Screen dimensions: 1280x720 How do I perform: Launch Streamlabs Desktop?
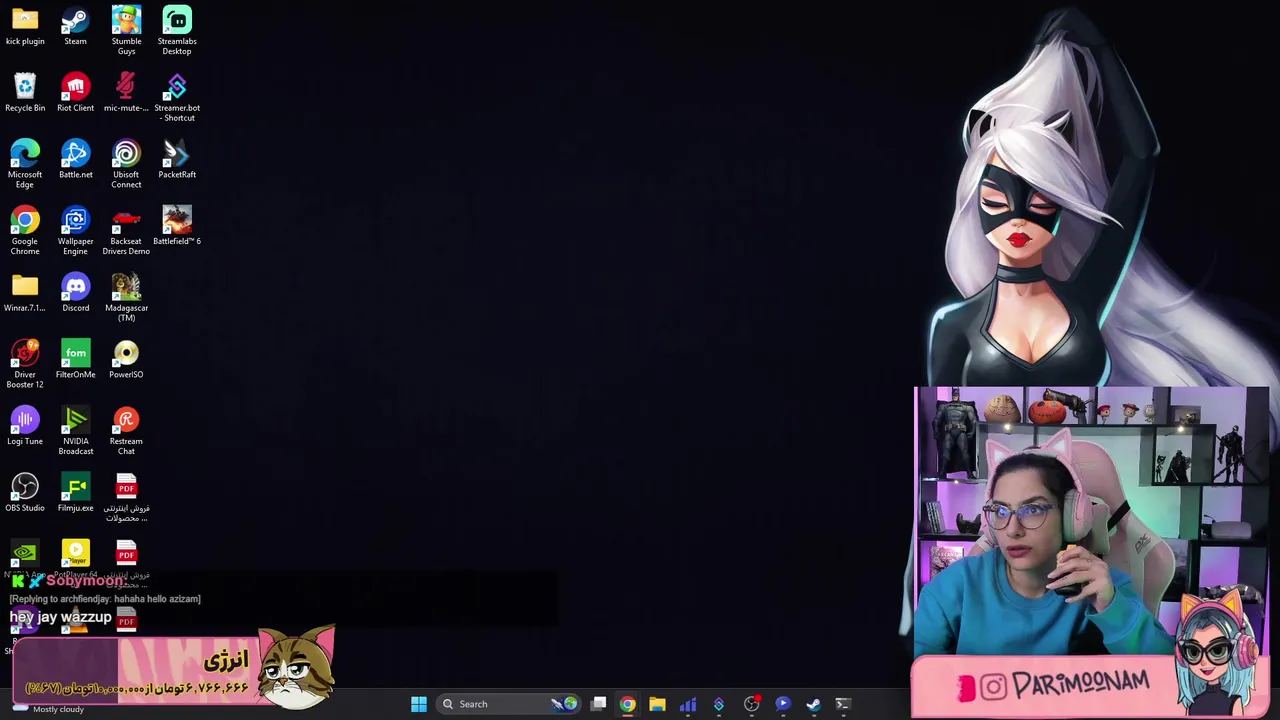click(177, 30)
